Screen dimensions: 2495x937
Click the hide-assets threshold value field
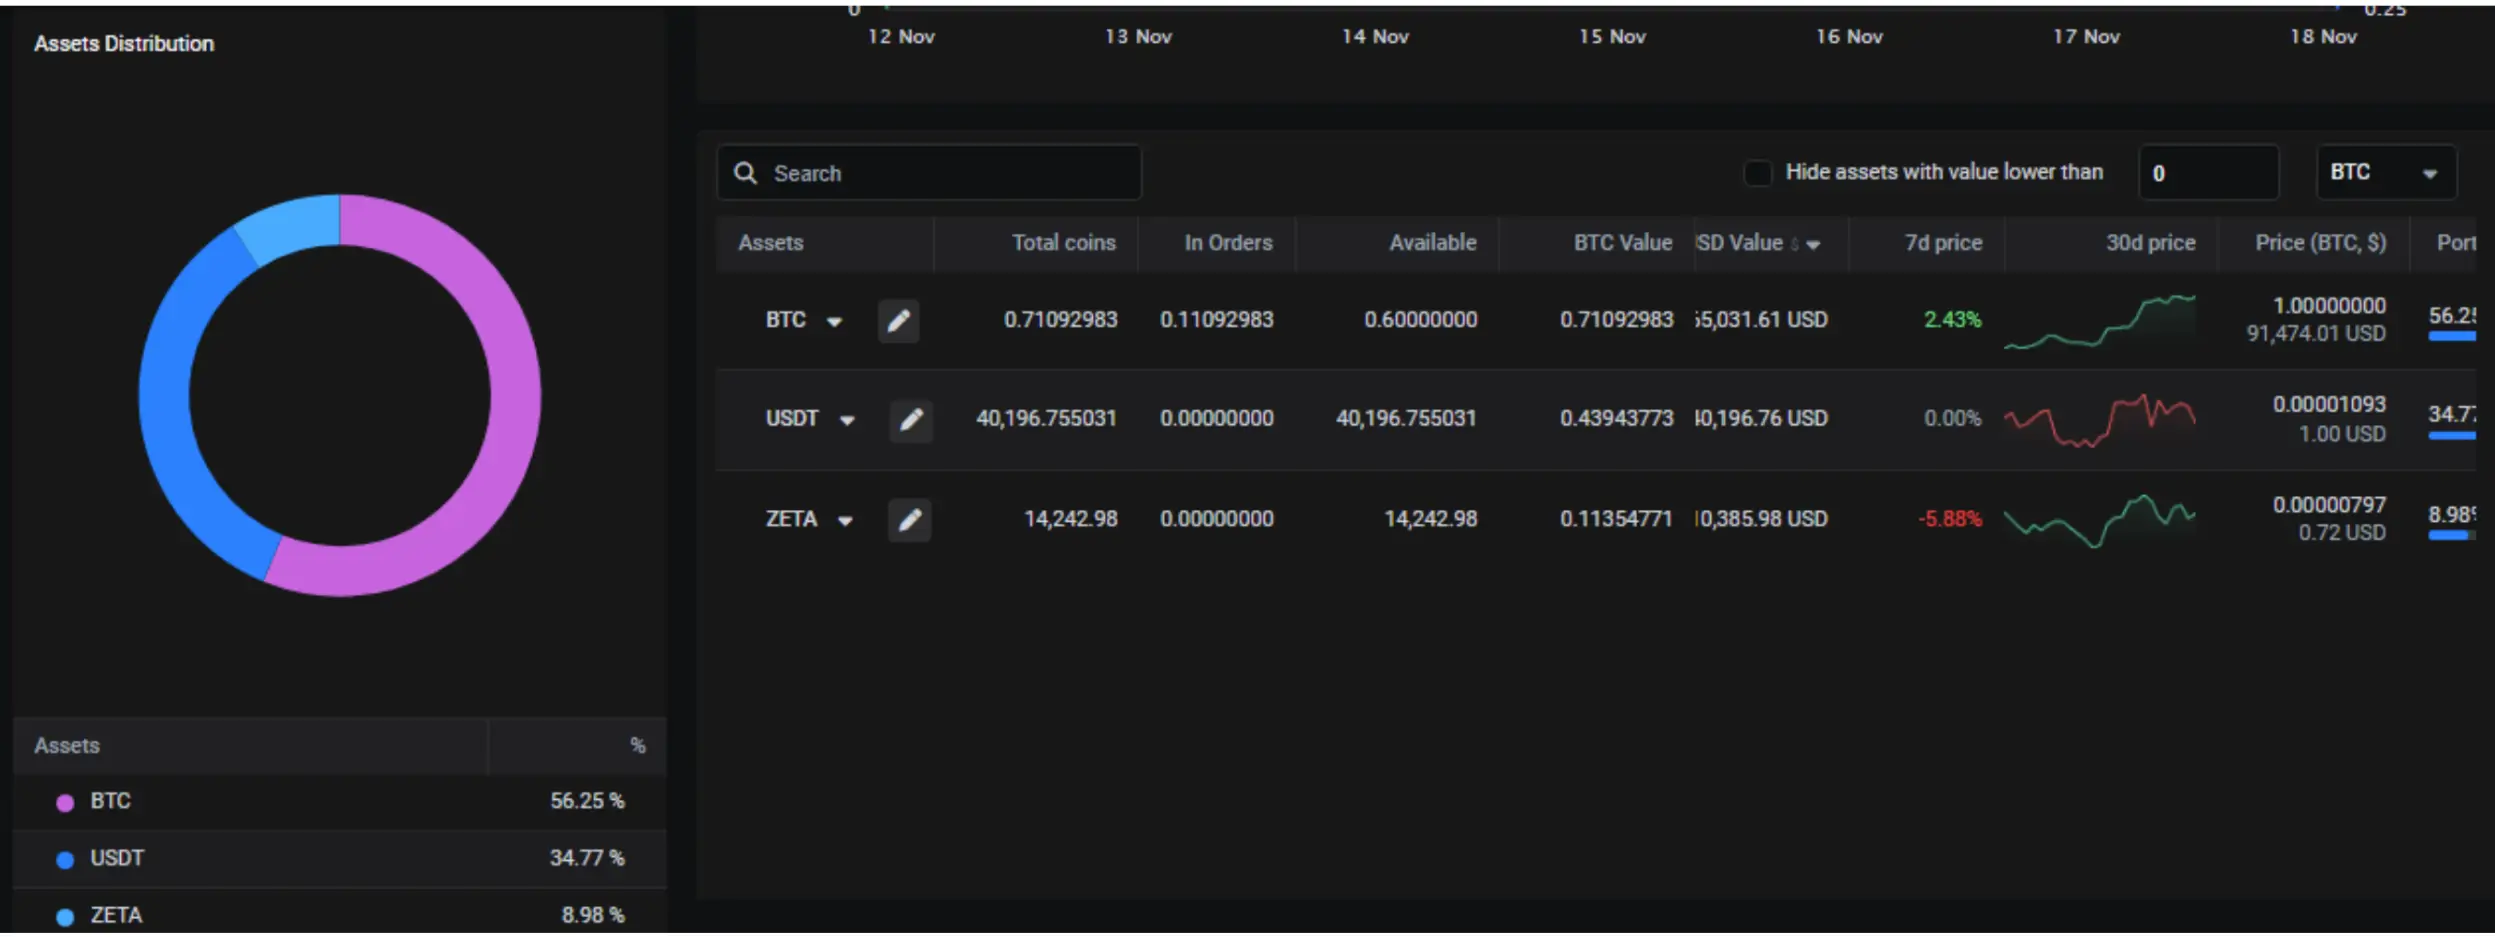coord(2207,173)
